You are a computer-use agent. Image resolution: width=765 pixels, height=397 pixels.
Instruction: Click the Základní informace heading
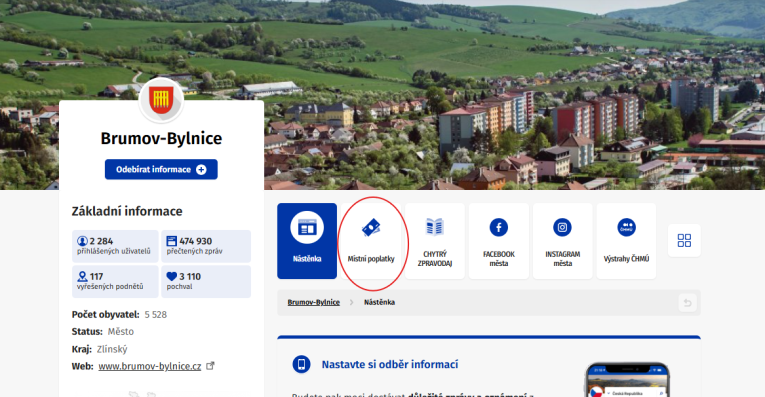click(127, 211)
